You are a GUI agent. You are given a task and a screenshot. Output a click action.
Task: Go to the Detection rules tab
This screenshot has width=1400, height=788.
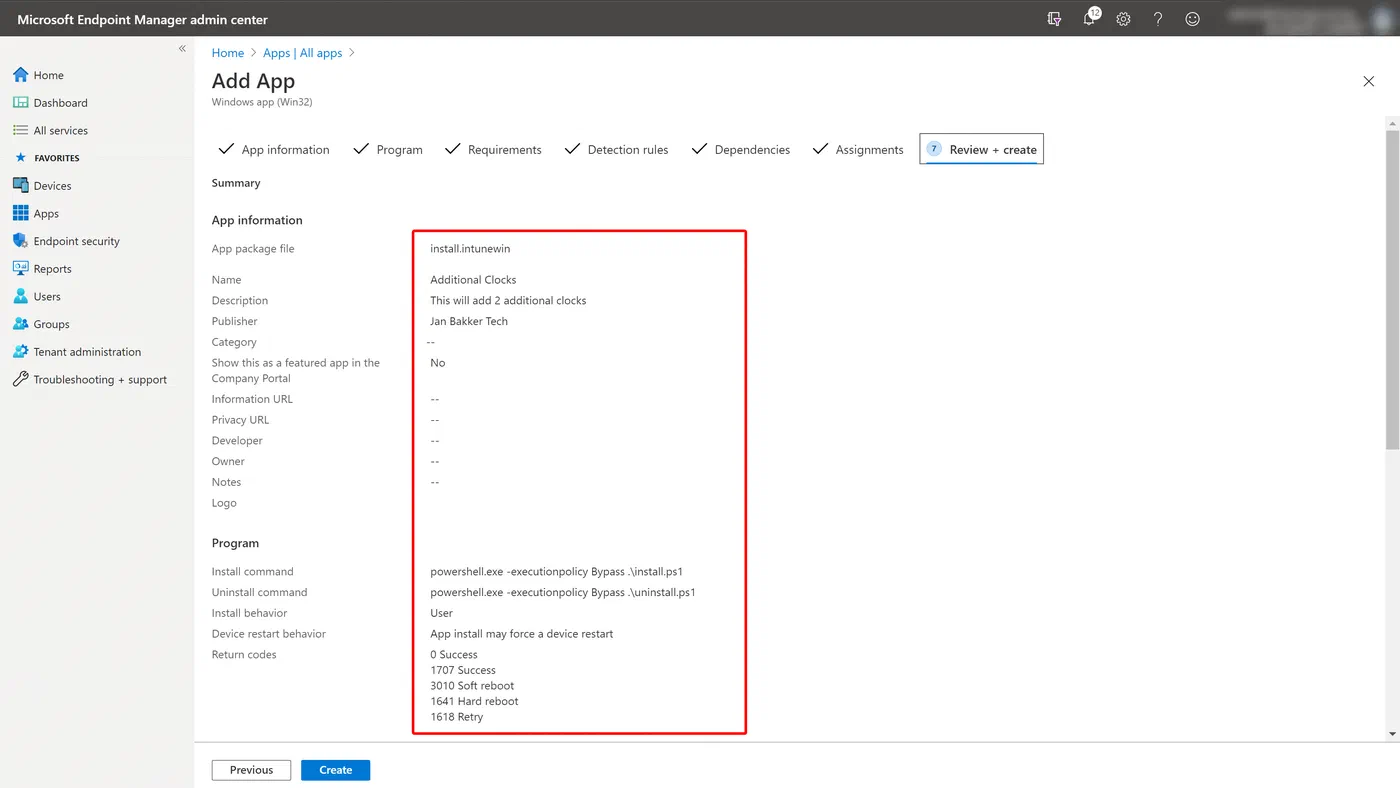pos(616,149)
